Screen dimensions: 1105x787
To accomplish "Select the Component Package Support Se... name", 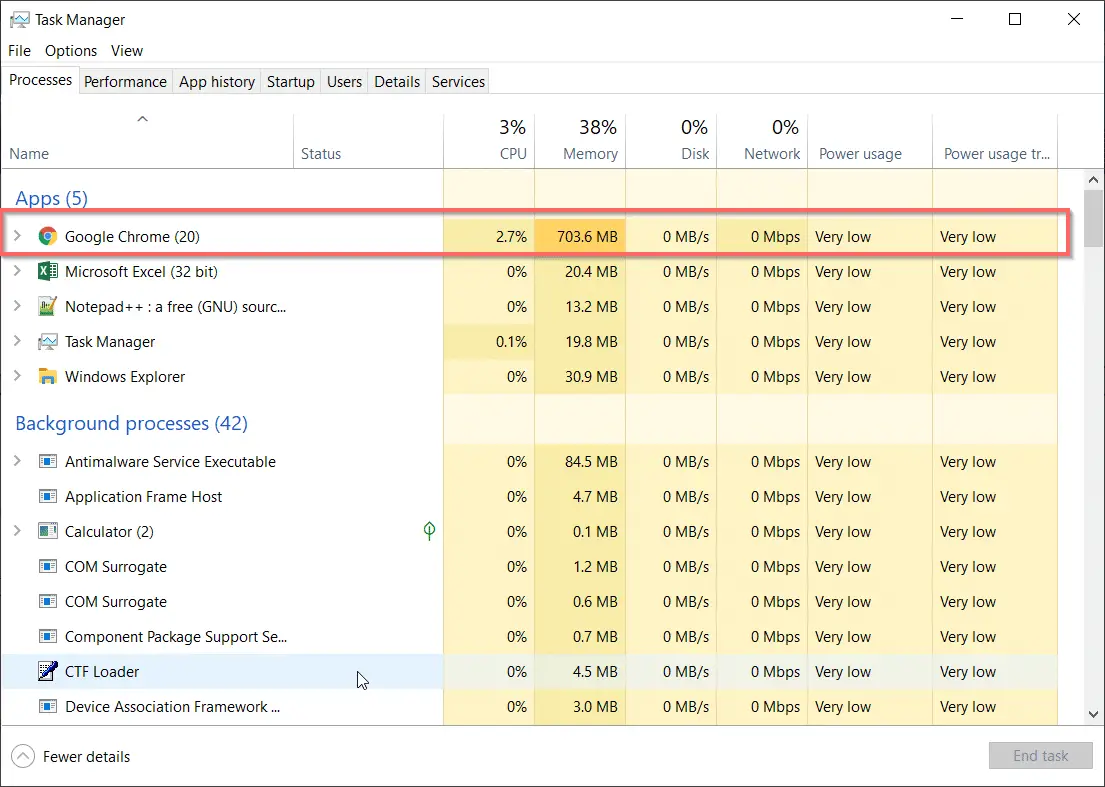I will [x=175, y=637].
